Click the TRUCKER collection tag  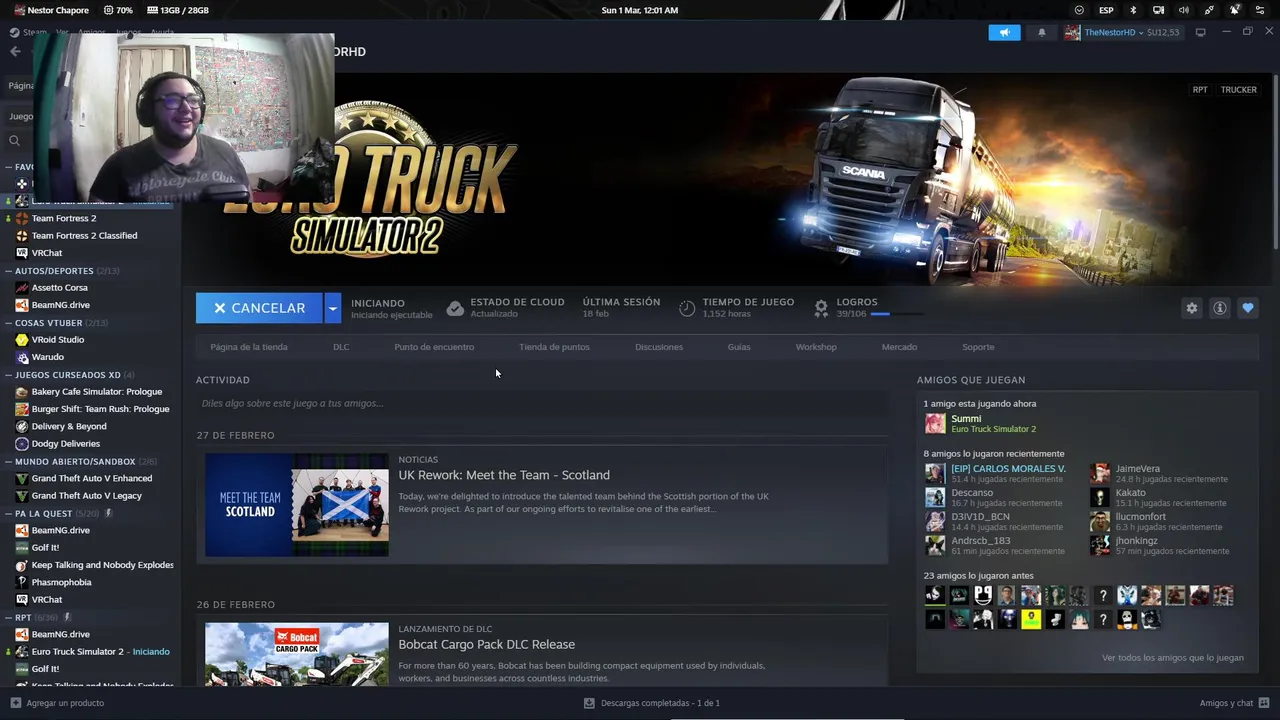tap(1238, 90)
